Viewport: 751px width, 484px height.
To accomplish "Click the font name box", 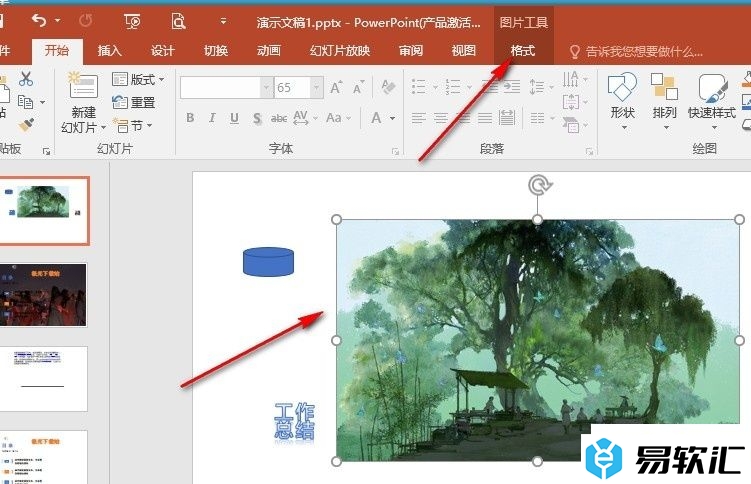I will tap(221, 88).
